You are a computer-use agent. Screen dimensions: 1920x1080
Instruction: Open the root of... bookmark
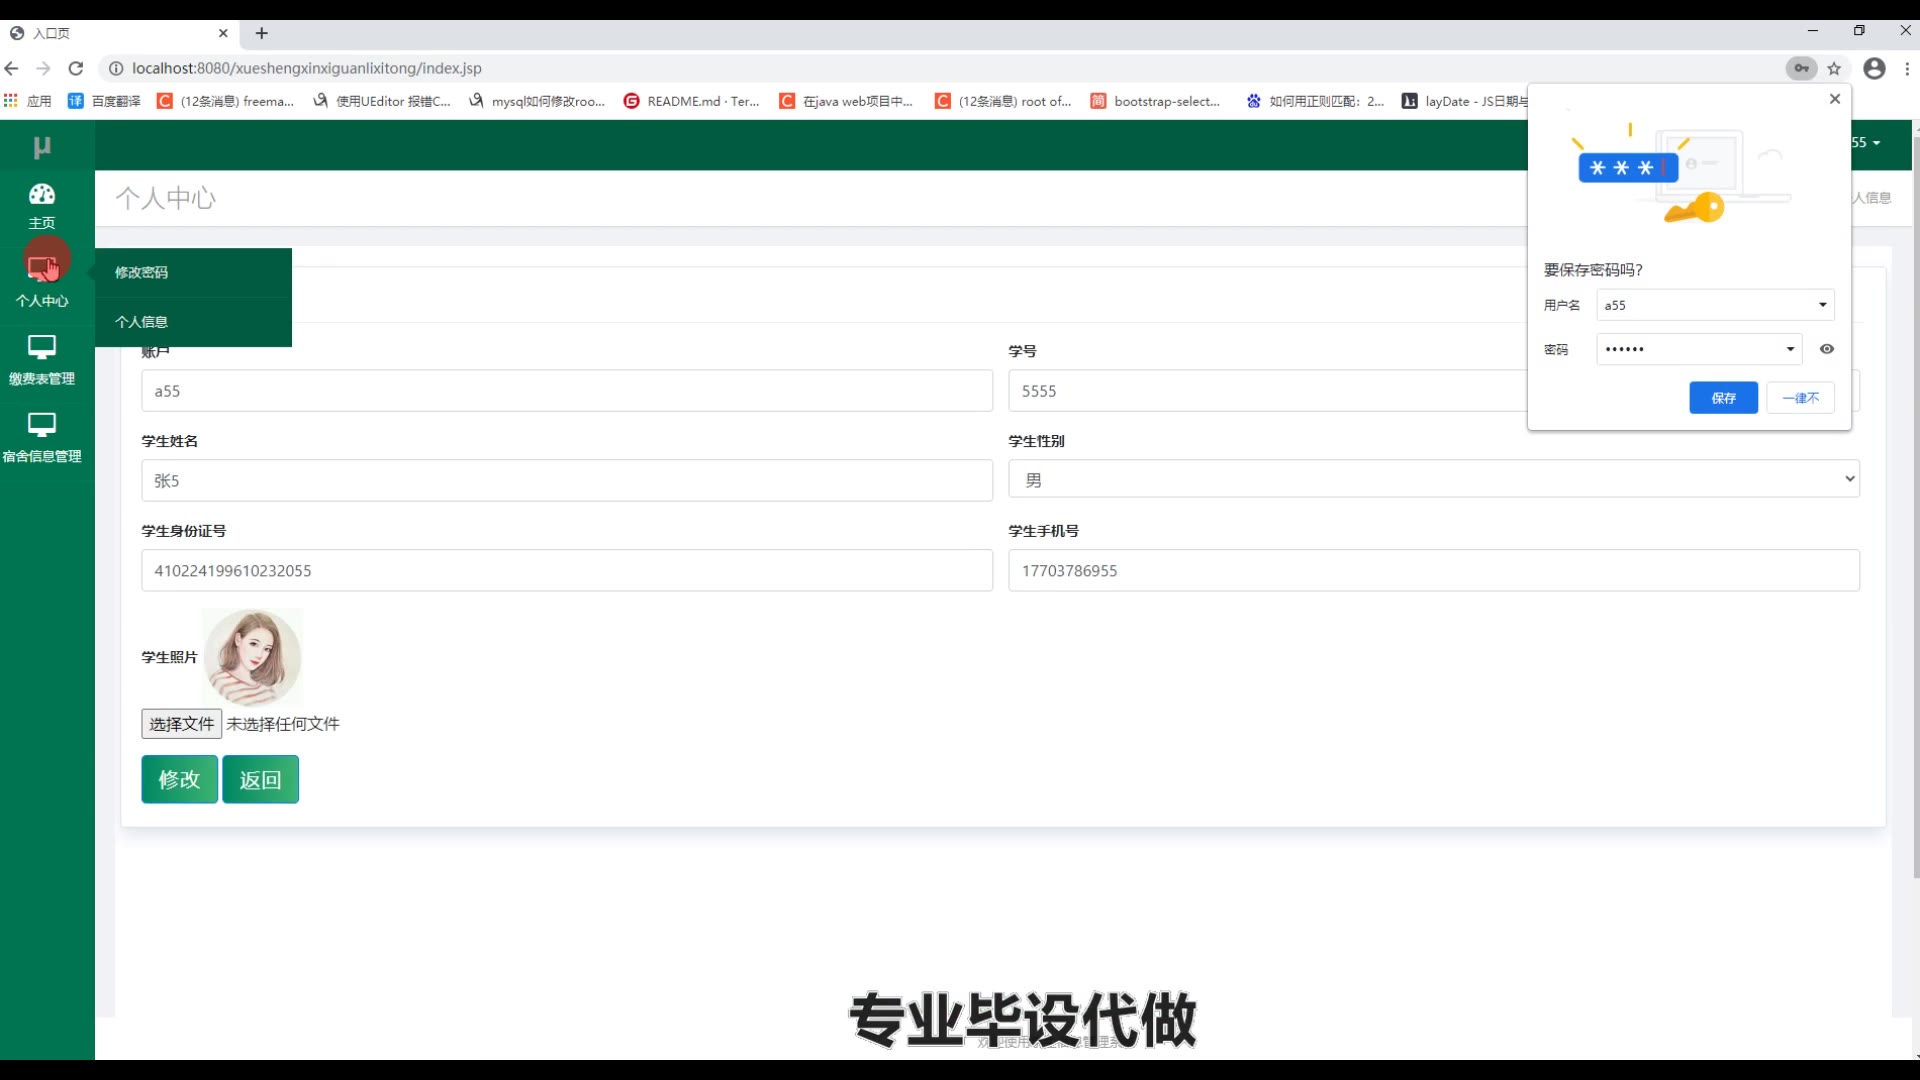[1003, 101]
